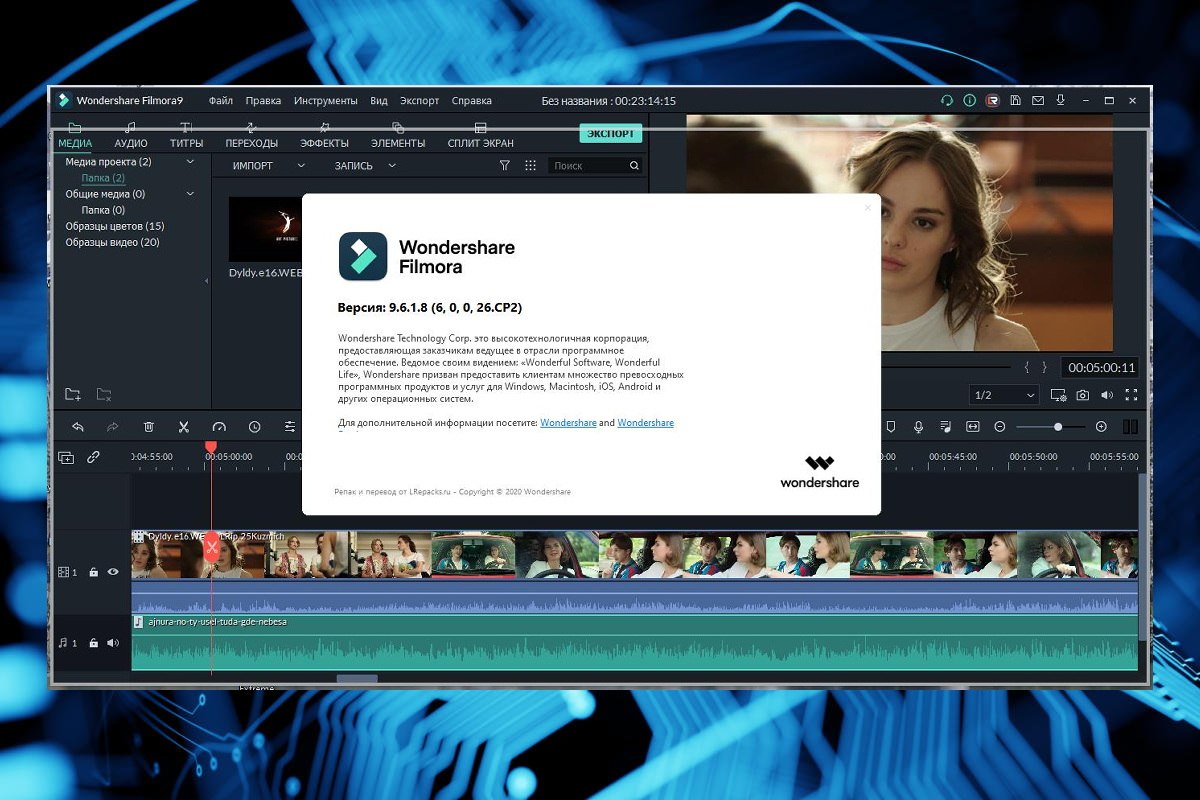Toggle the lock on video track 1
This screenshot has width=1200, height=800.
[x=93, y=572]
